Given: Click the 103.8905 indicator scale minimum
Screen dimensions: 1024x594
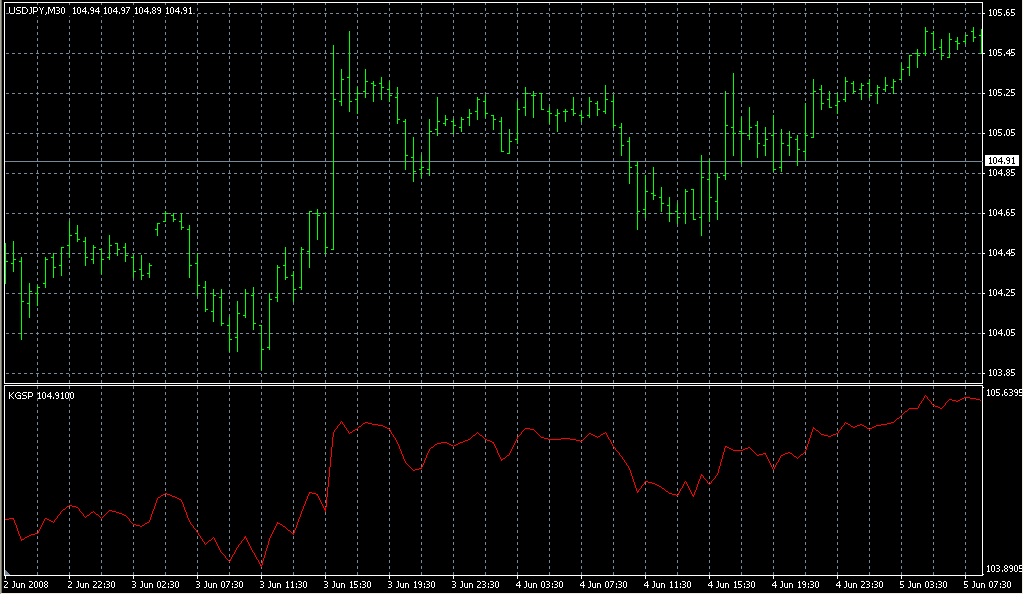Looking at the screenshot, I should coord(1003,567).
